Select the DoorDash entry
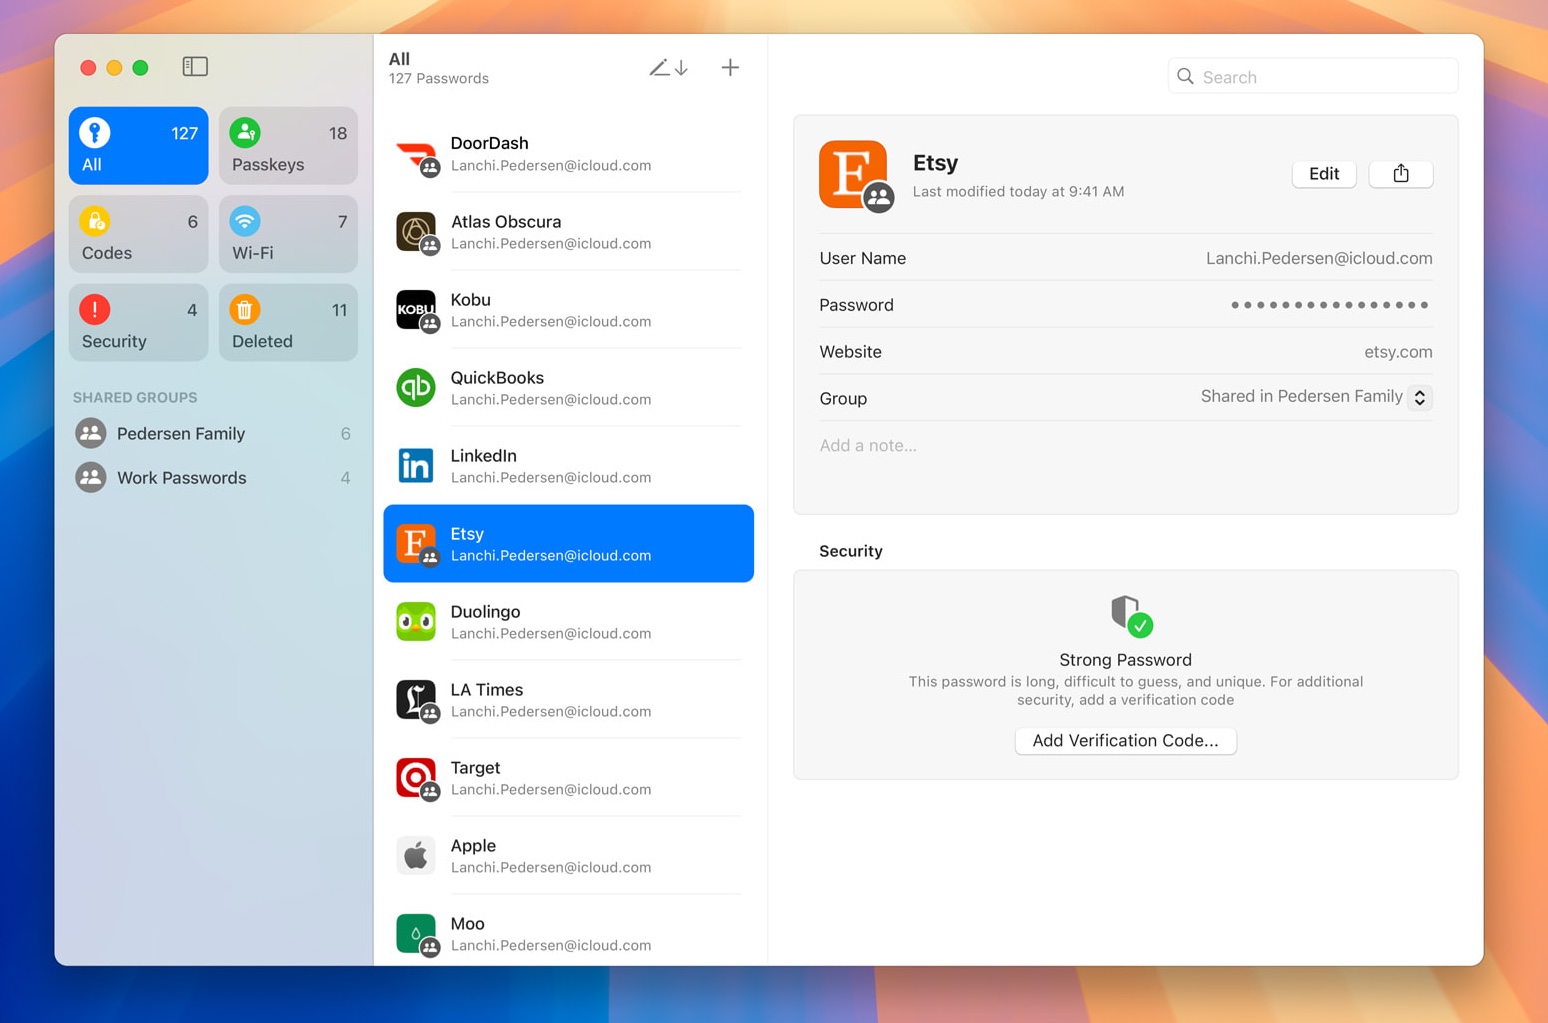Viewport: 1548px width, 1023px height. tap(569, 154)
